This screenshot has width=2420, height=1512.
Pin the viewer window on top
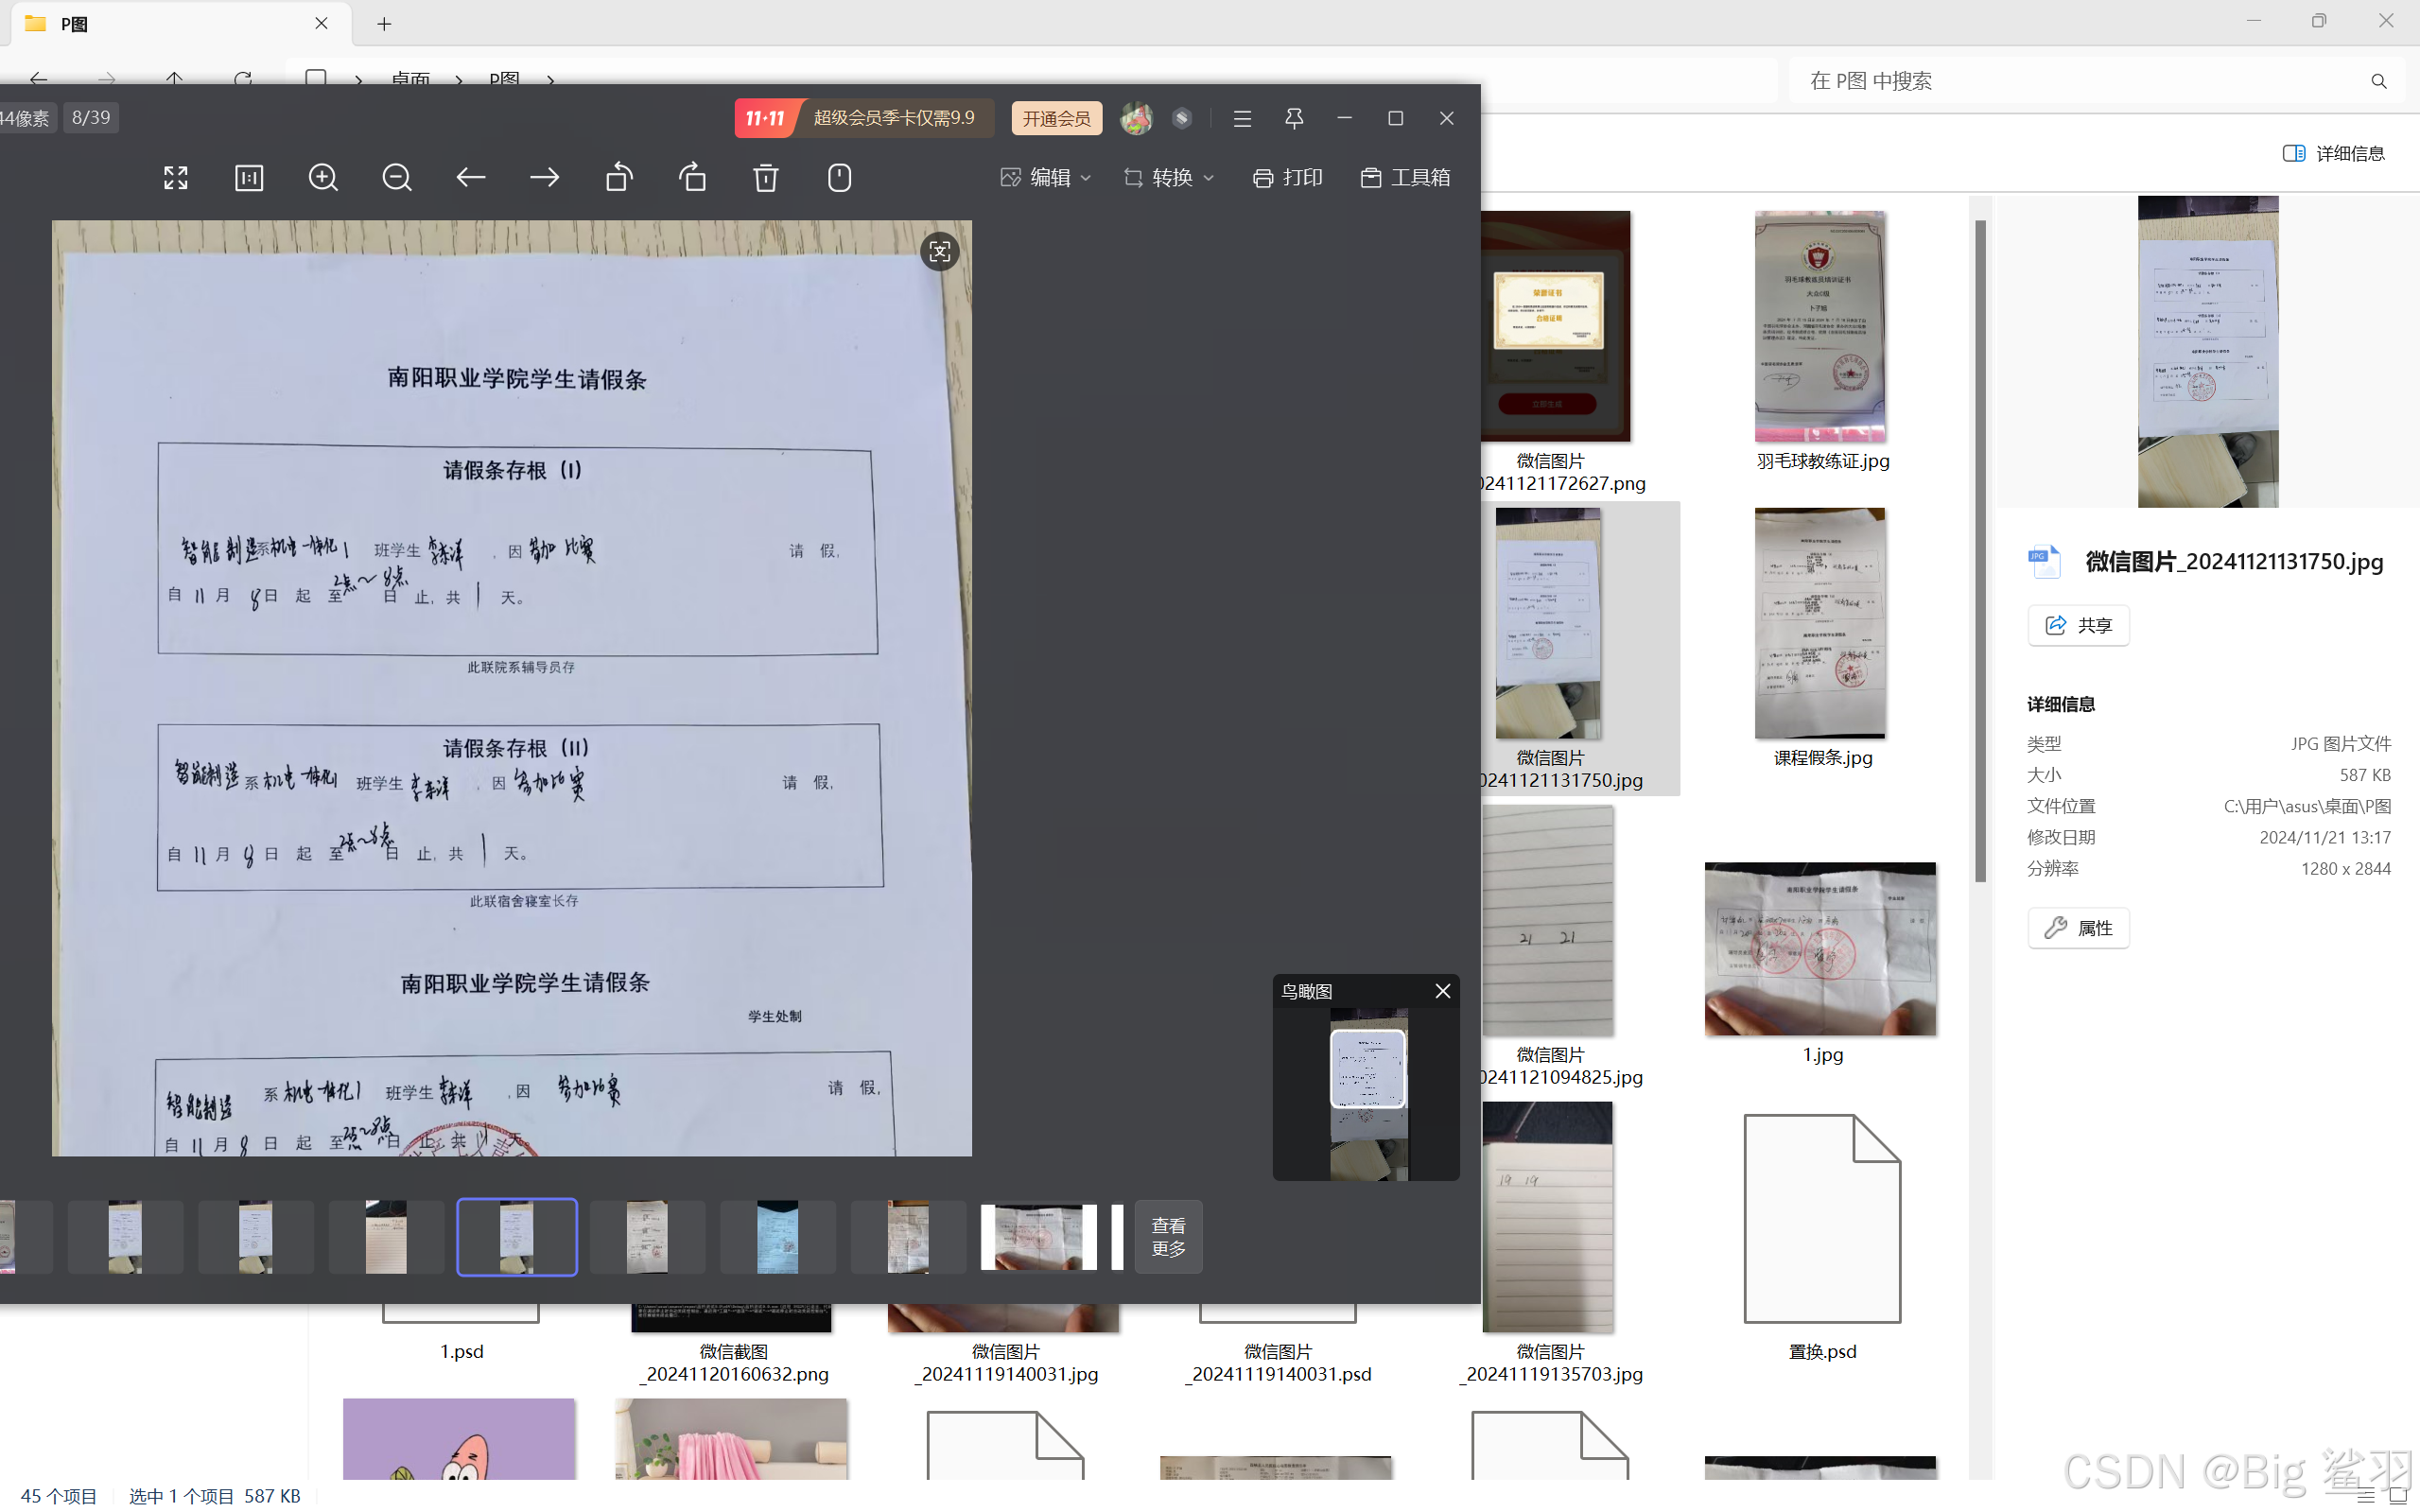click(x=1294, y=118)
